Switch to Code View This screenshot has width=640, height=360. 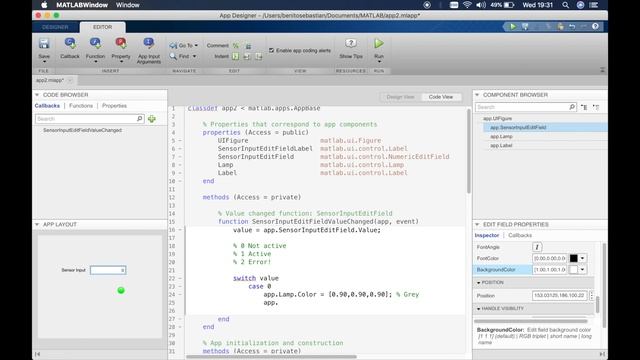click(x=441, y=97)
